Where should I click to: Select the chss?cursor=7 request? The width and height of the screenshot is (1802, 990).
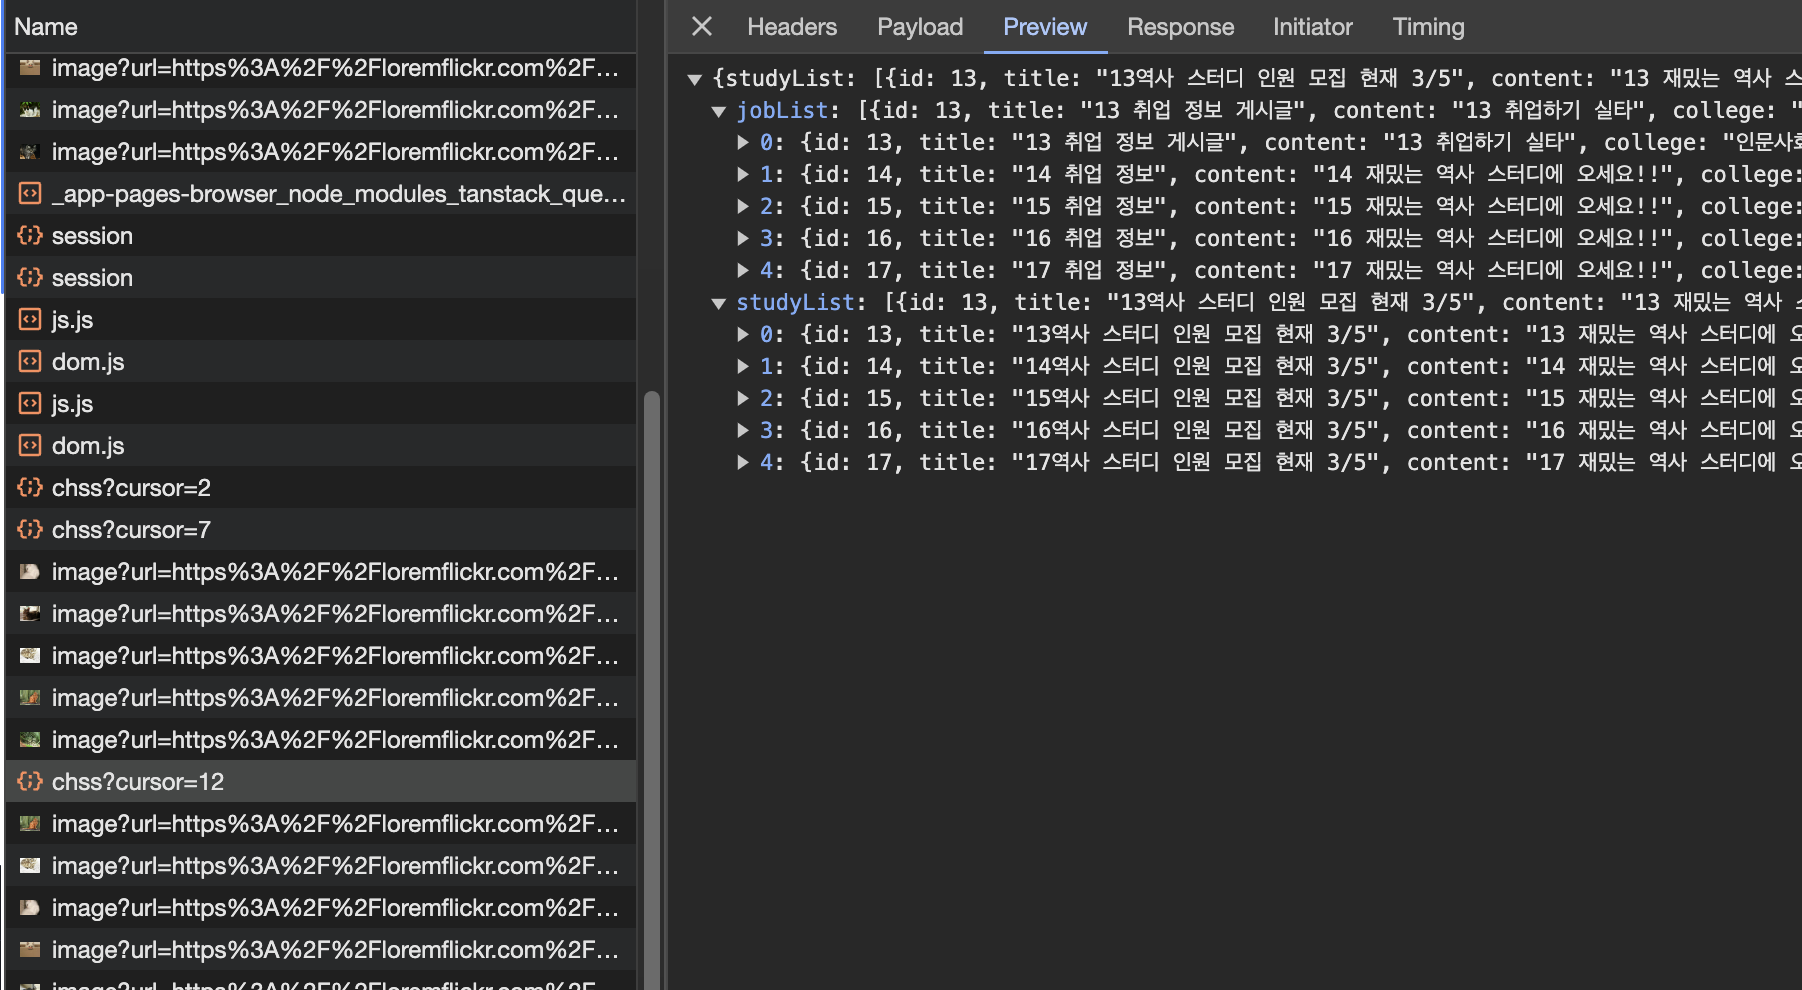[x=321, y=530]
